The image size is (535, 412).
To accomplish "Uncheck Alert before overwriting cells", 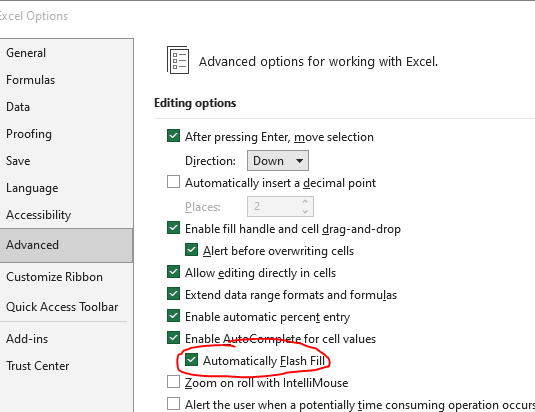I will (x=191, y=250).
